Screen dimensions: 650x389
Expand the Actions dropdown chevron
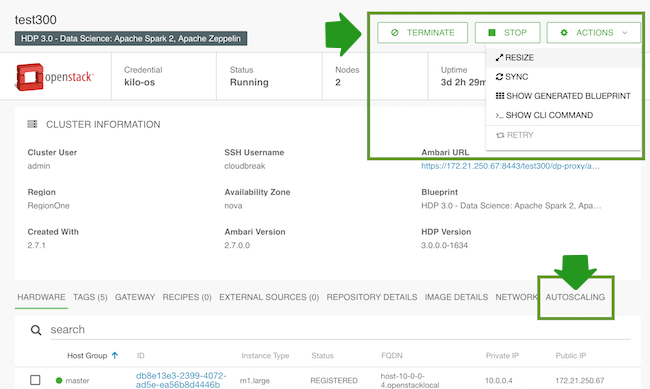pyautogui.click(x=625, y=33)
